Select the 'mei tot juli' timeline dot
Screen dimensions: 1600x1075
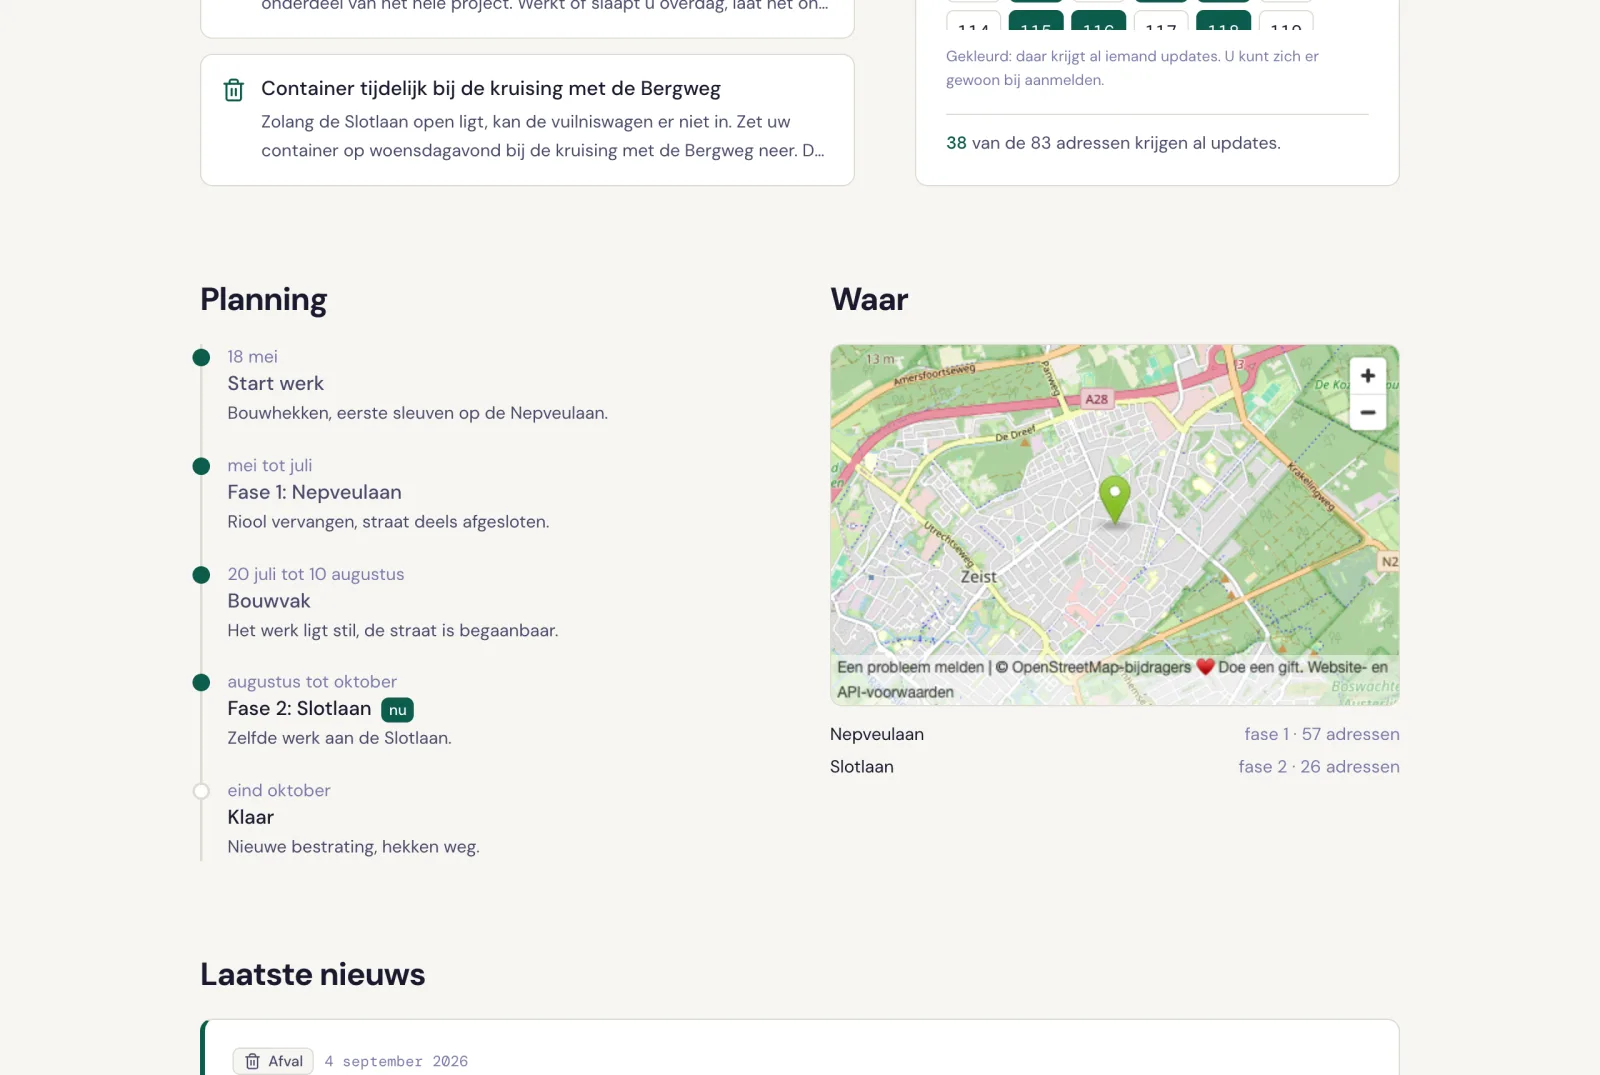[x=201, y=466]
